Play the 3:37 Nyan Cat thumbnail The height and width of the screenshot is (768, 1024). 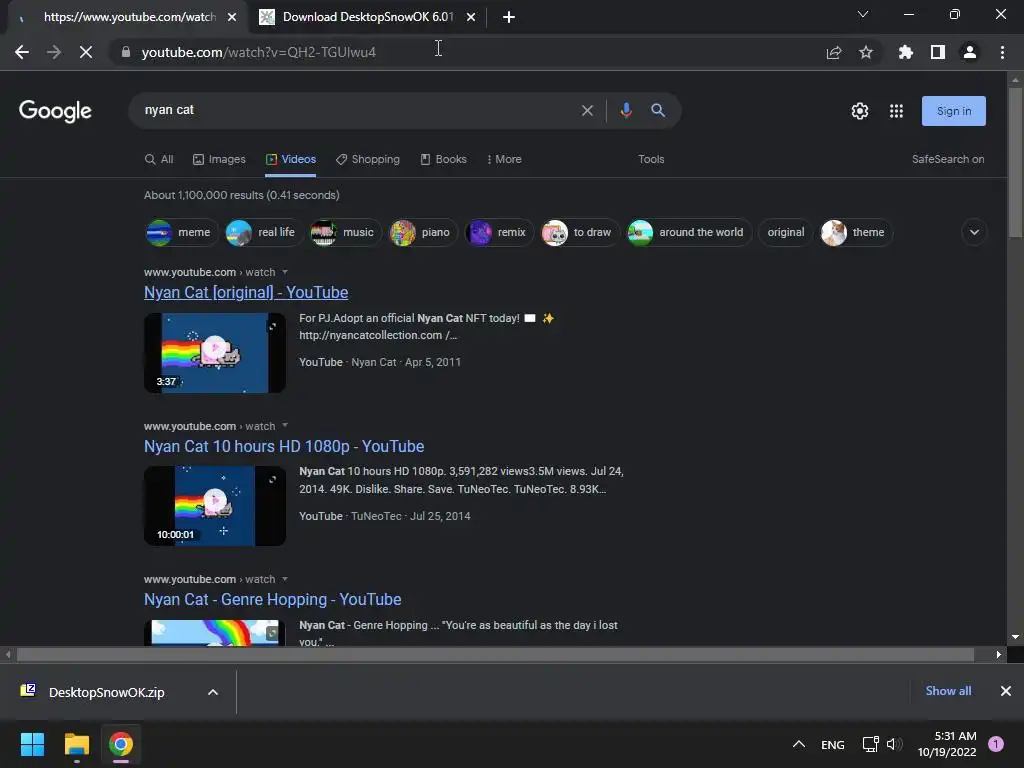click(215, 353)
